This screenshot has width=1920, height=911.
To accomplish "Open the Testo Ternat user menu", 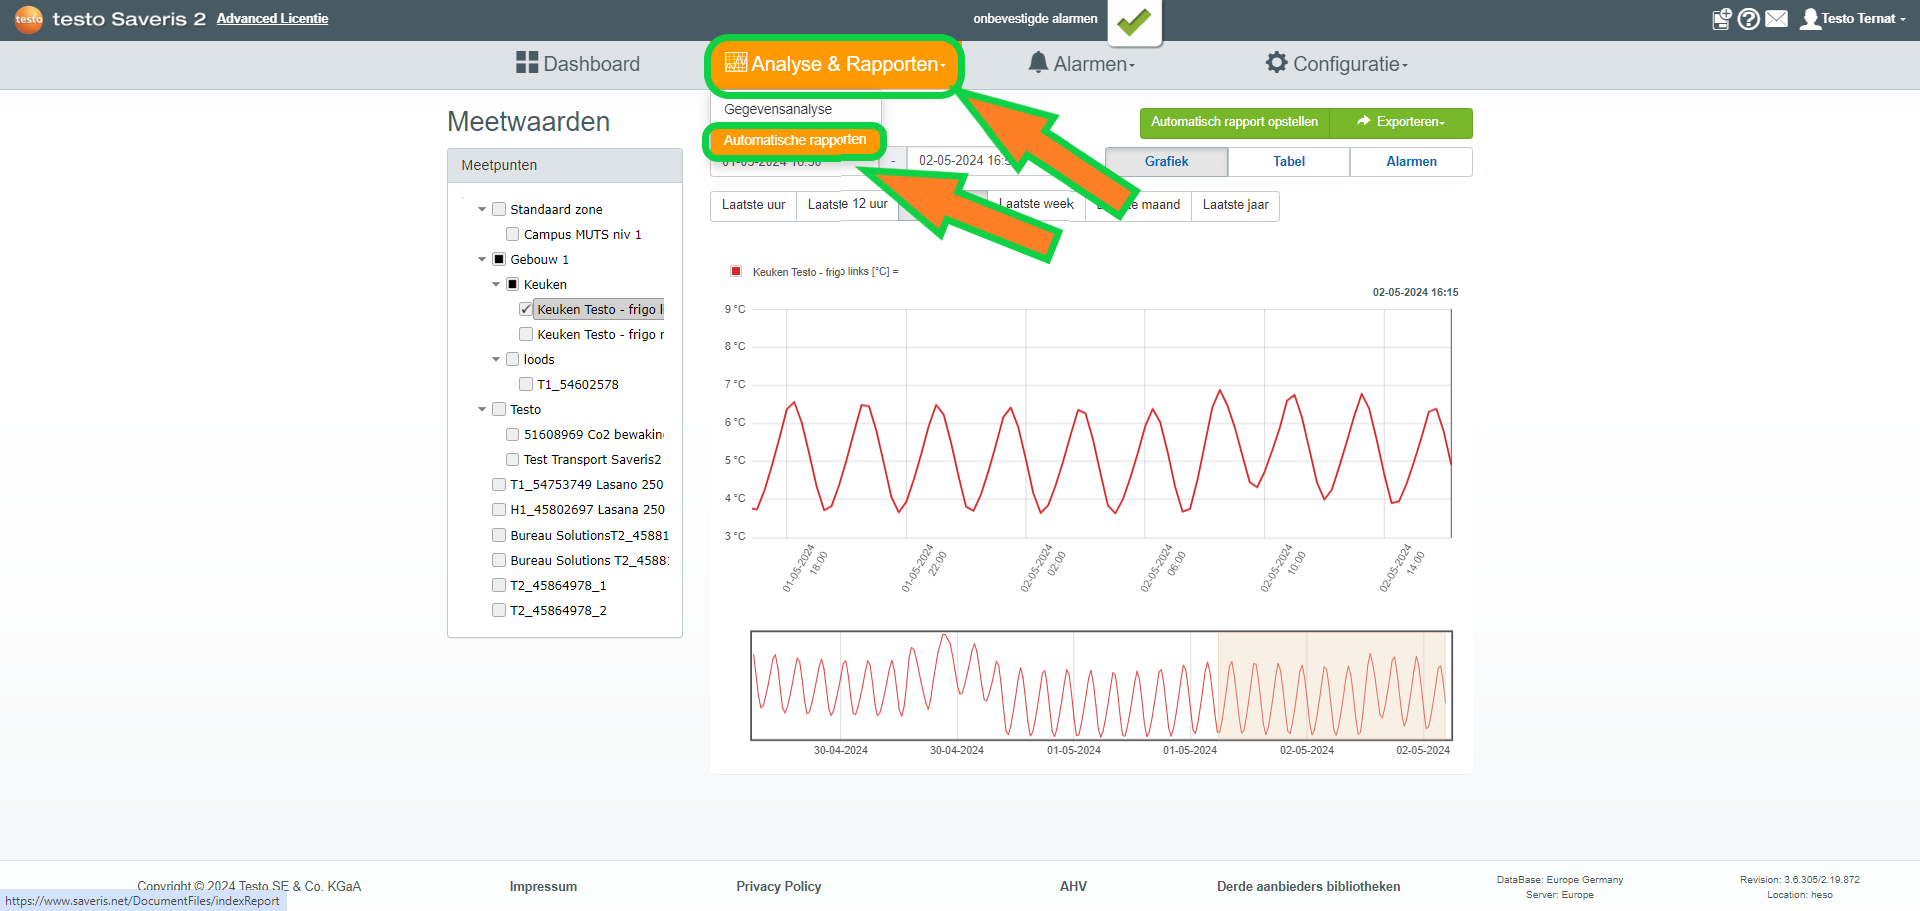I will [x=1853, y=19].
